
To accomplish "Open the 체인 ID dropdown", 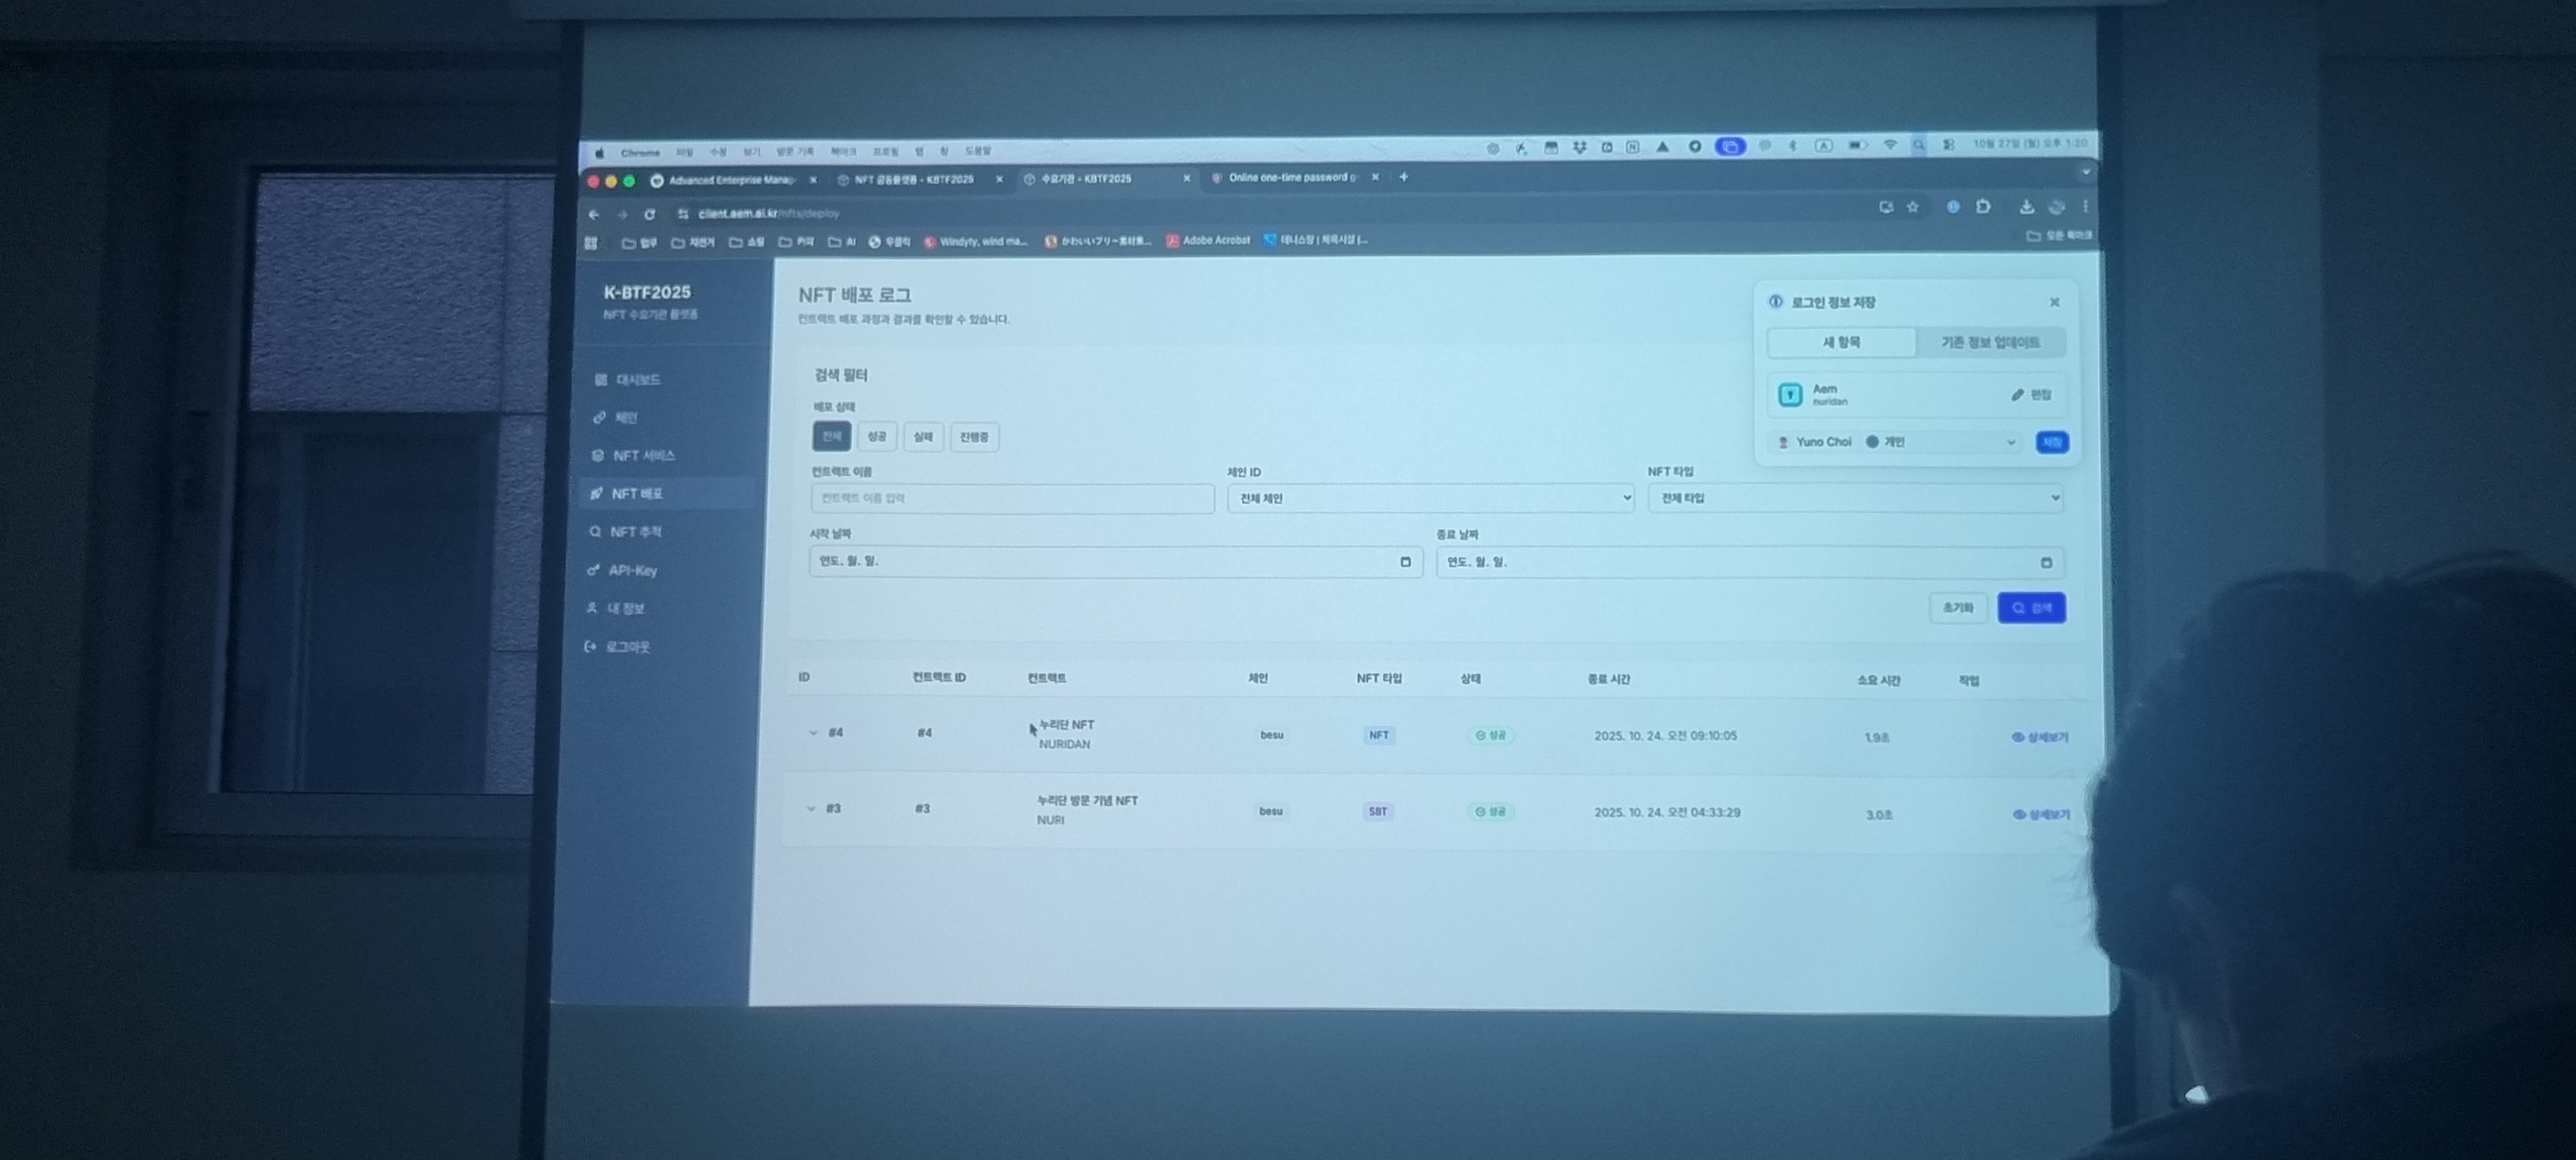I will tap(1430, 498).
